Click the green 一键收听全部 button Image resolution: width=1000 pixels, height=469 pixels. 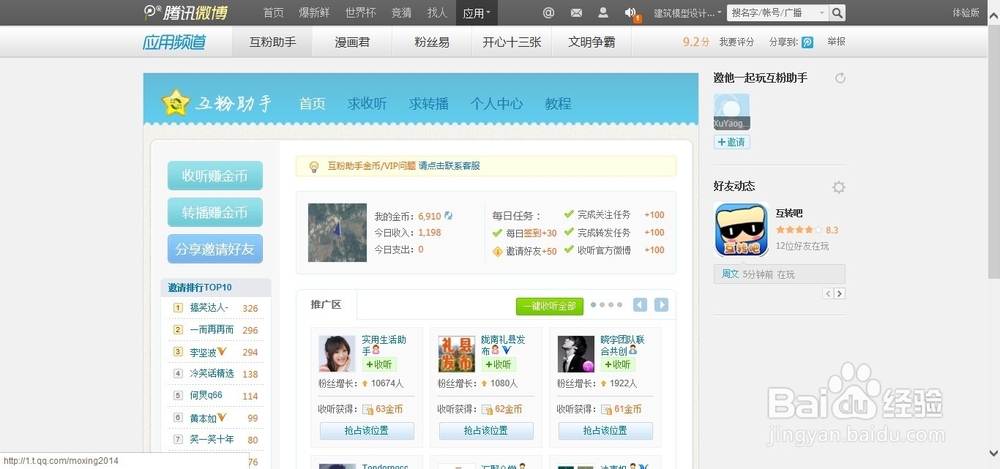click(x=549, y=306)
